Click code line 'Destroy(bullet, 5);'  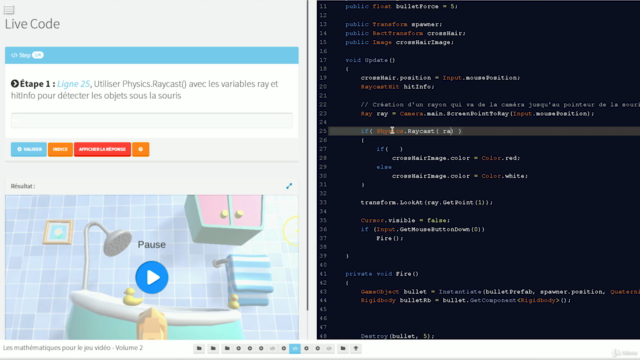[397, 336]
